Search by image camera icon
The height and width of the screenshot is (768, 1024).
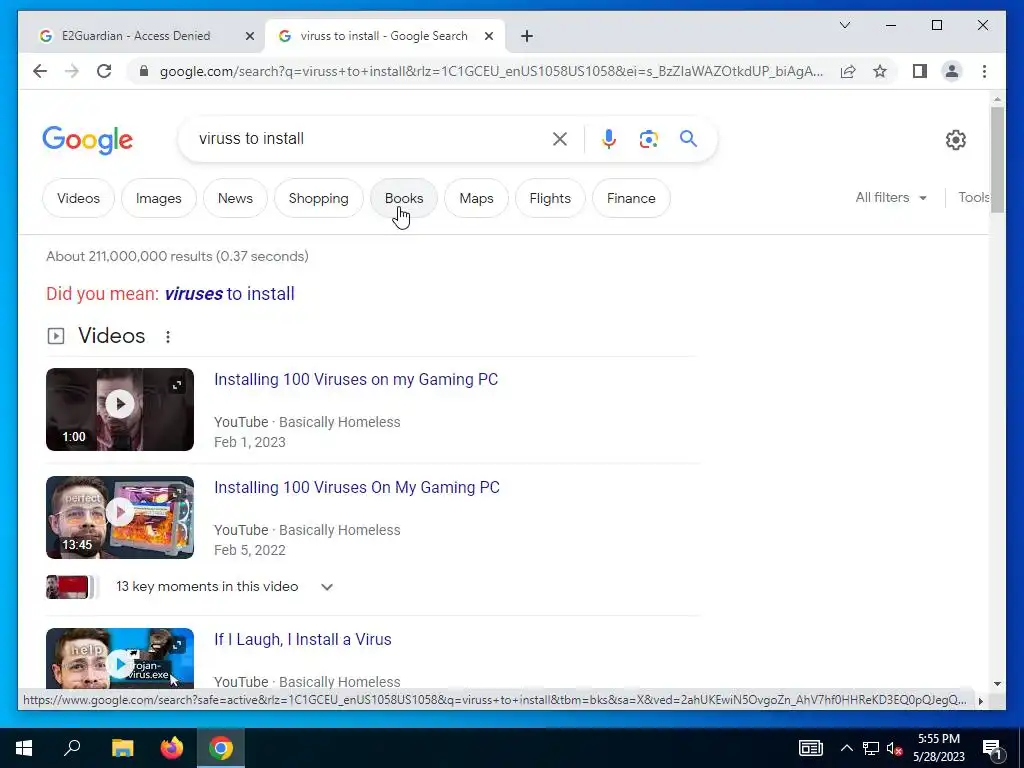click(648, 138)
